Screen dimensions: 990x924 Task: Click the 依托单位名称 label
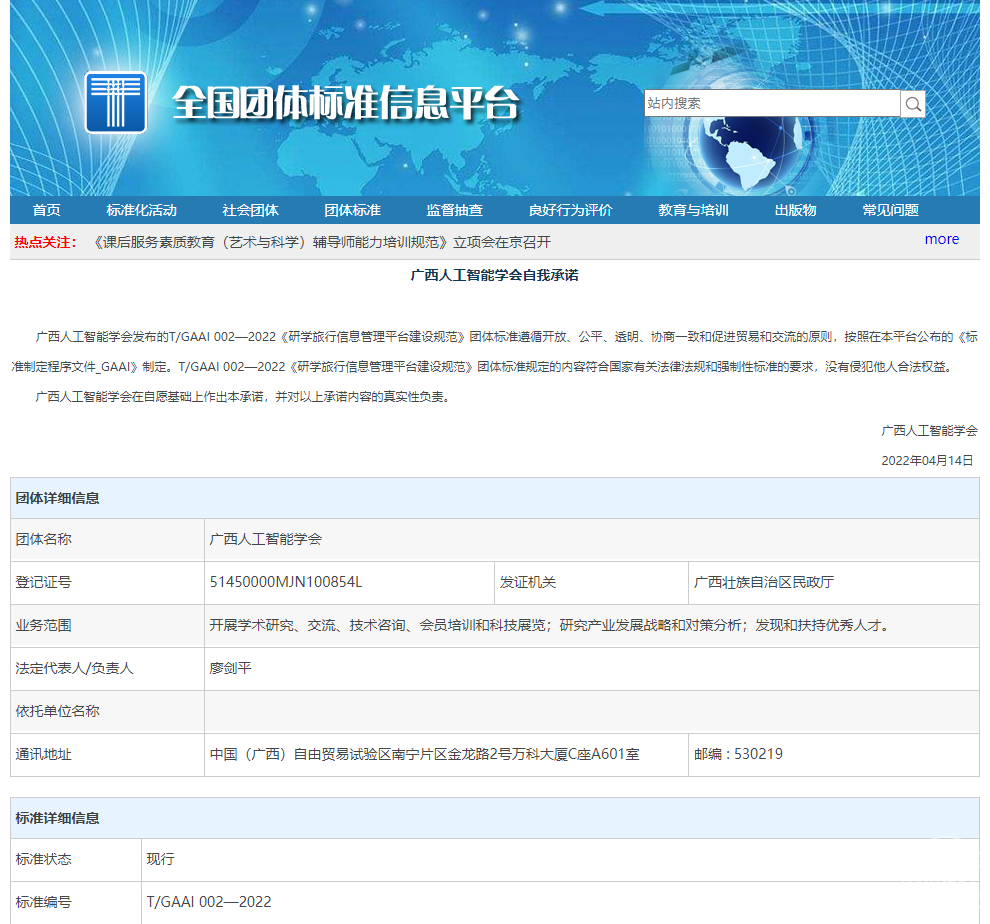click(57, 711)
